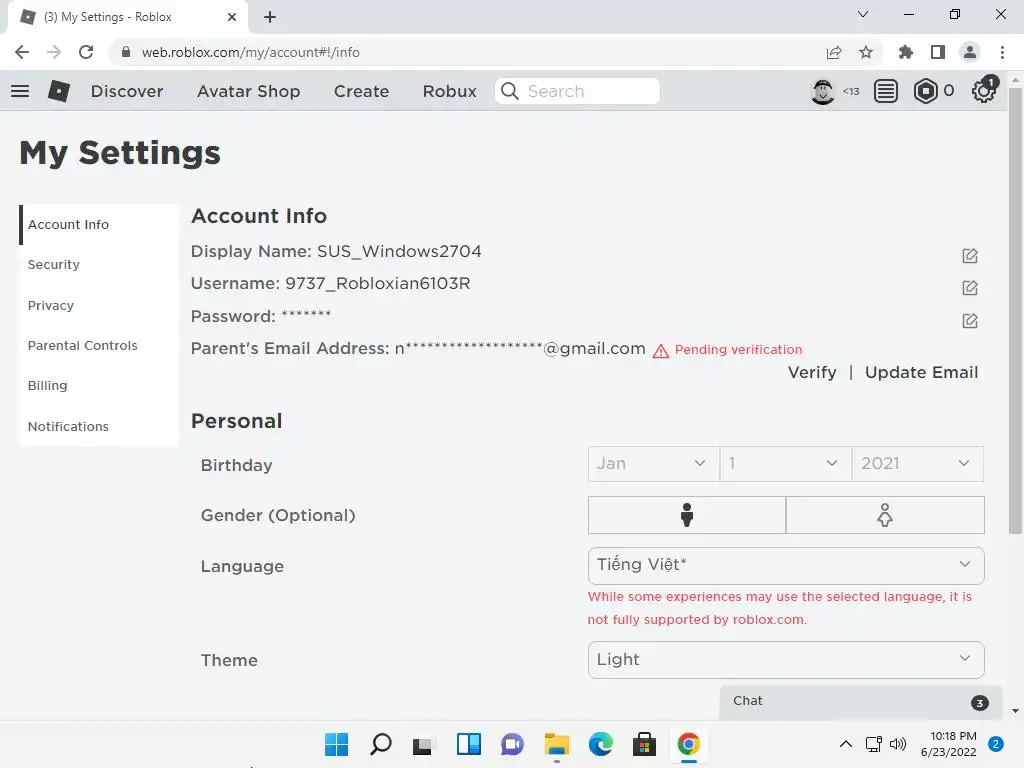This screenshot has height=768, width=1024.
Task: Open Microsoft Store from taskbar
Action: coord(645,744)
